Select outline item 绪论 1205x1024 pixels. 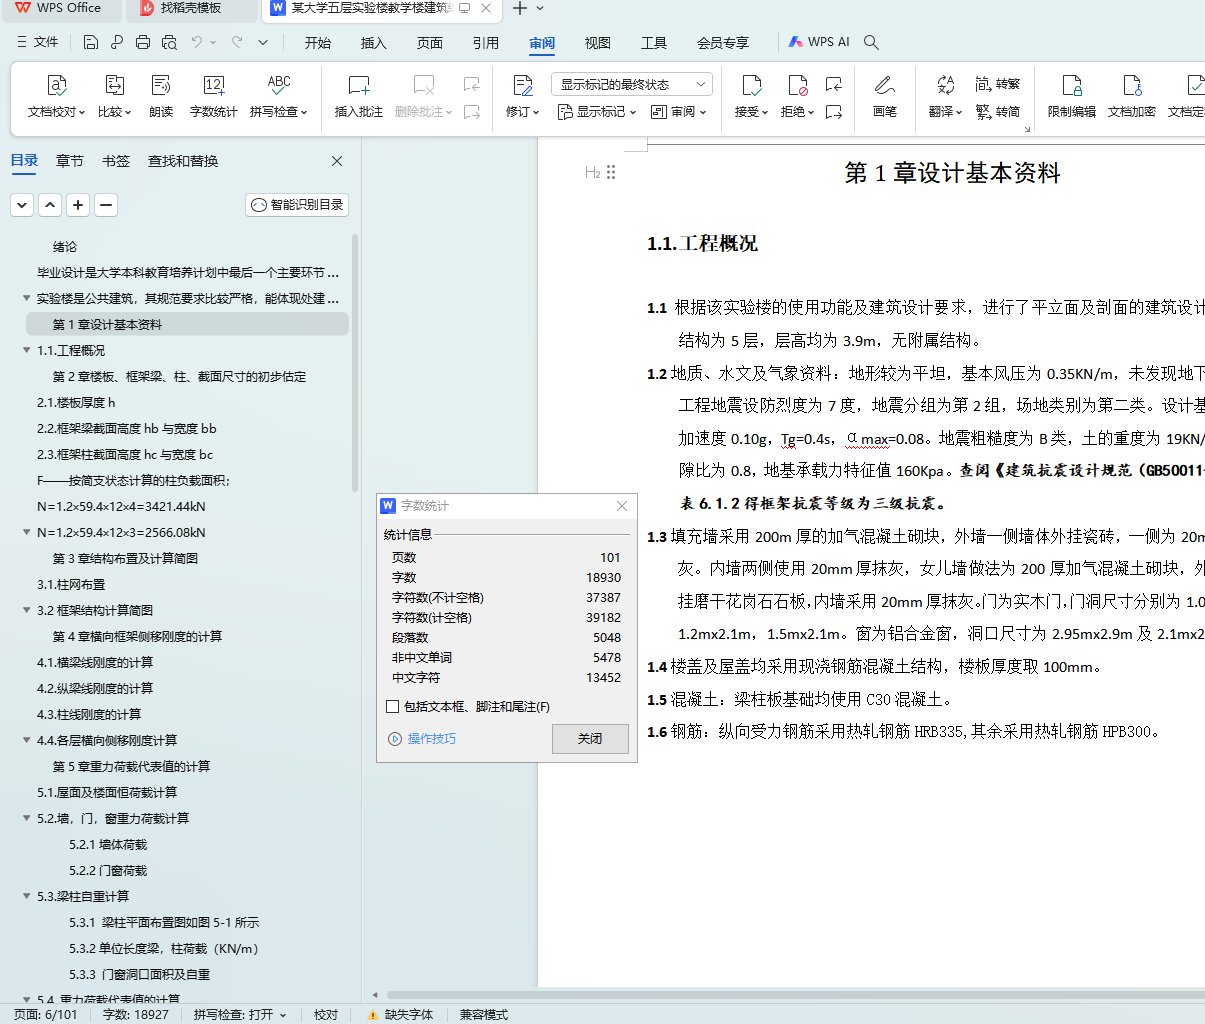(65, 246)
